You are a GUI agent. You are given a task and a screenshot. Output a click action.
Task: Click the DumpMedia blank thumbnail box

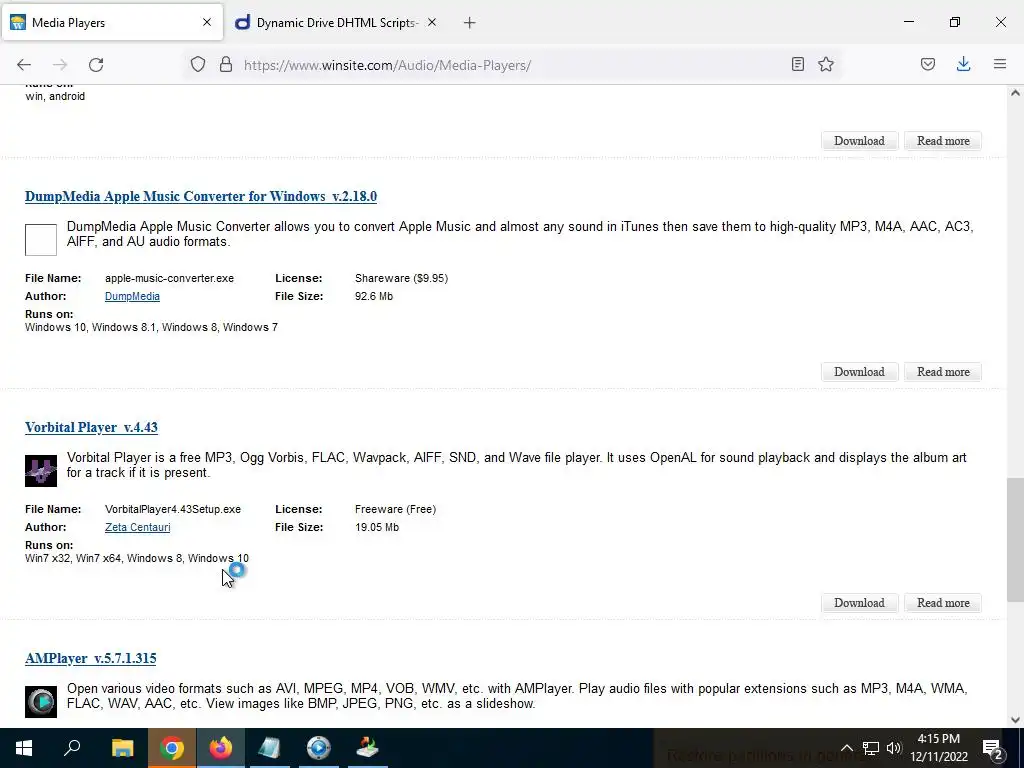click(41, 240)
